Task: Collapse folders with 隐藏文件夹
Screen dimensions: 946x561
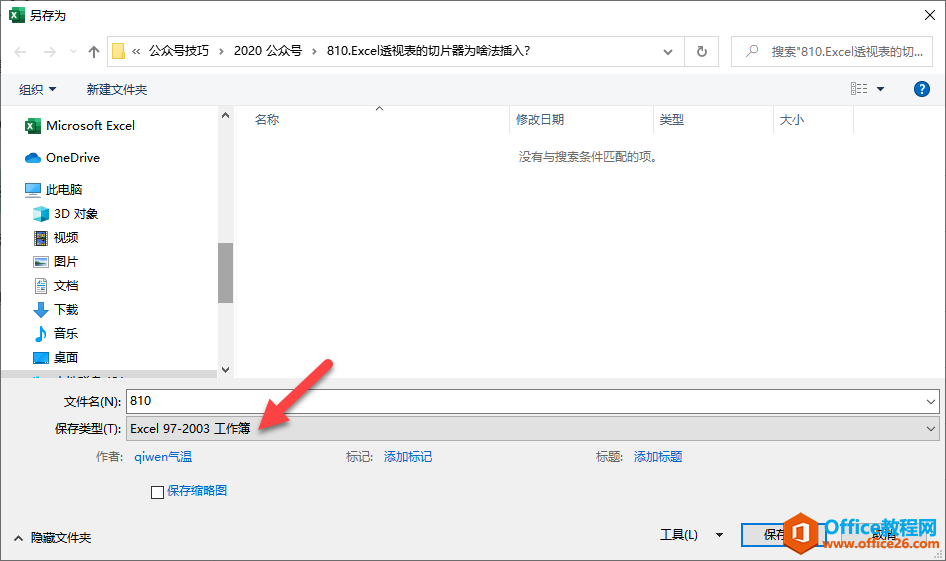Action: tap(52, 537)
